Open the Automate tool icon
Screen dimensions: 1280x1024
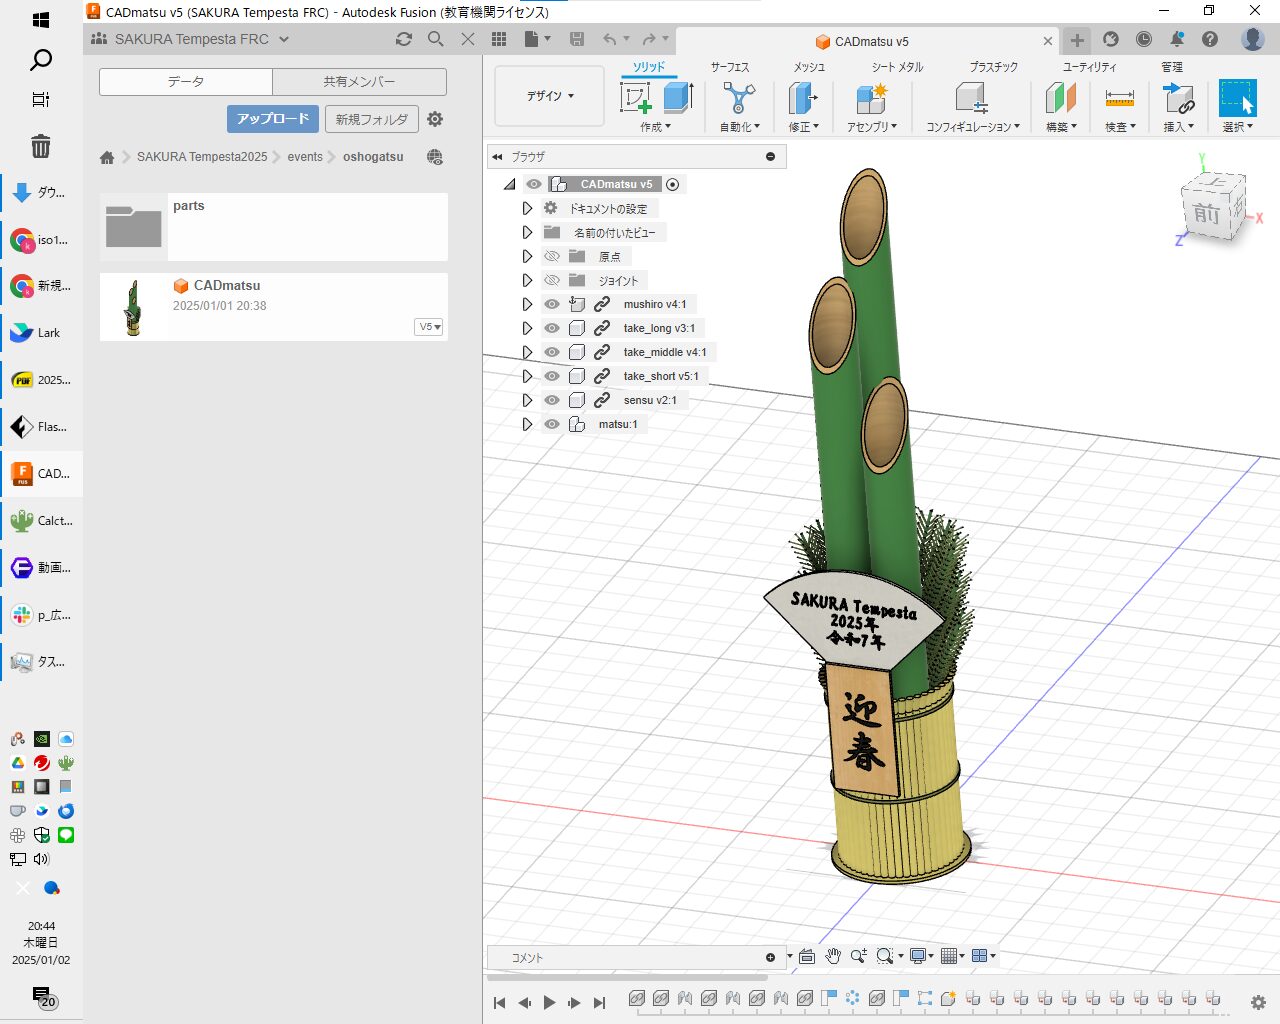pos(739,98)
